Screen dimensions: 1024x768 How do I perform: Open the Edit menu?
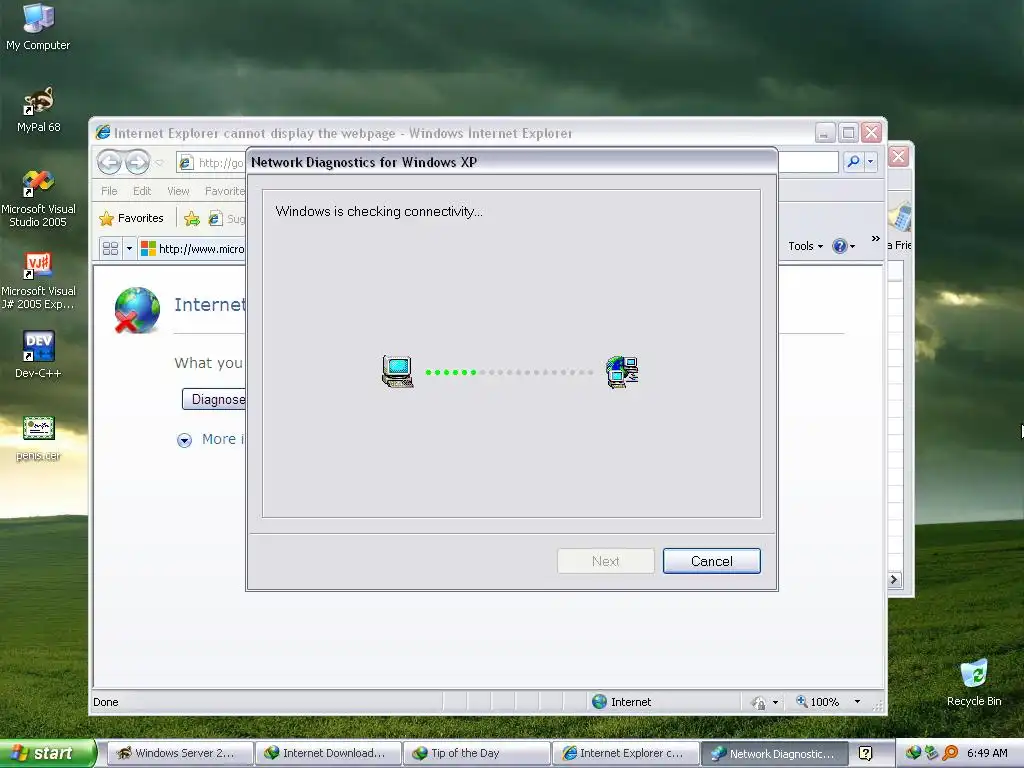tap(142, 191)
